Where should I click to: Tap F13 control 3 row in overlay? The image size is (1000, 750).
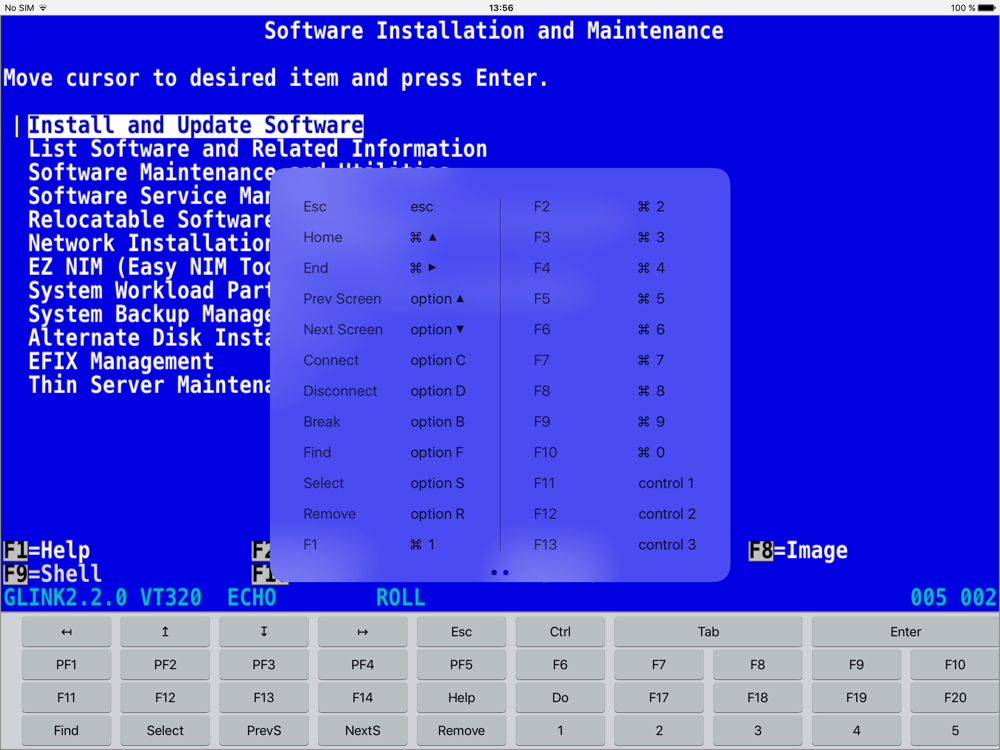pyautogui.click(x=615, y=545)
